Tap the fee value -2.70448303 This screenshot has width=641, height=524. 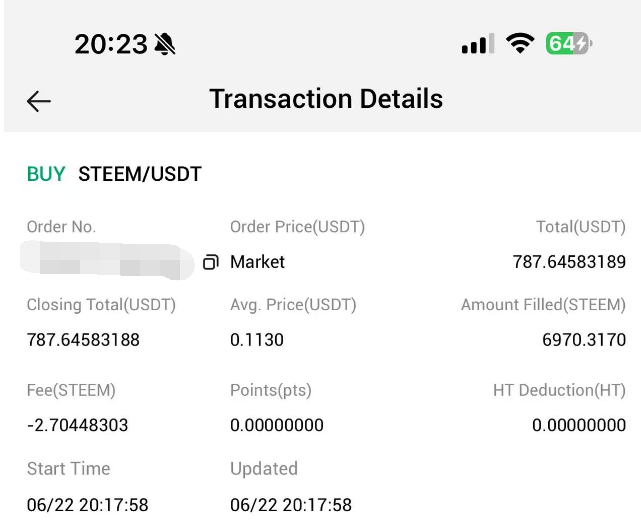(x=77, y=425)
